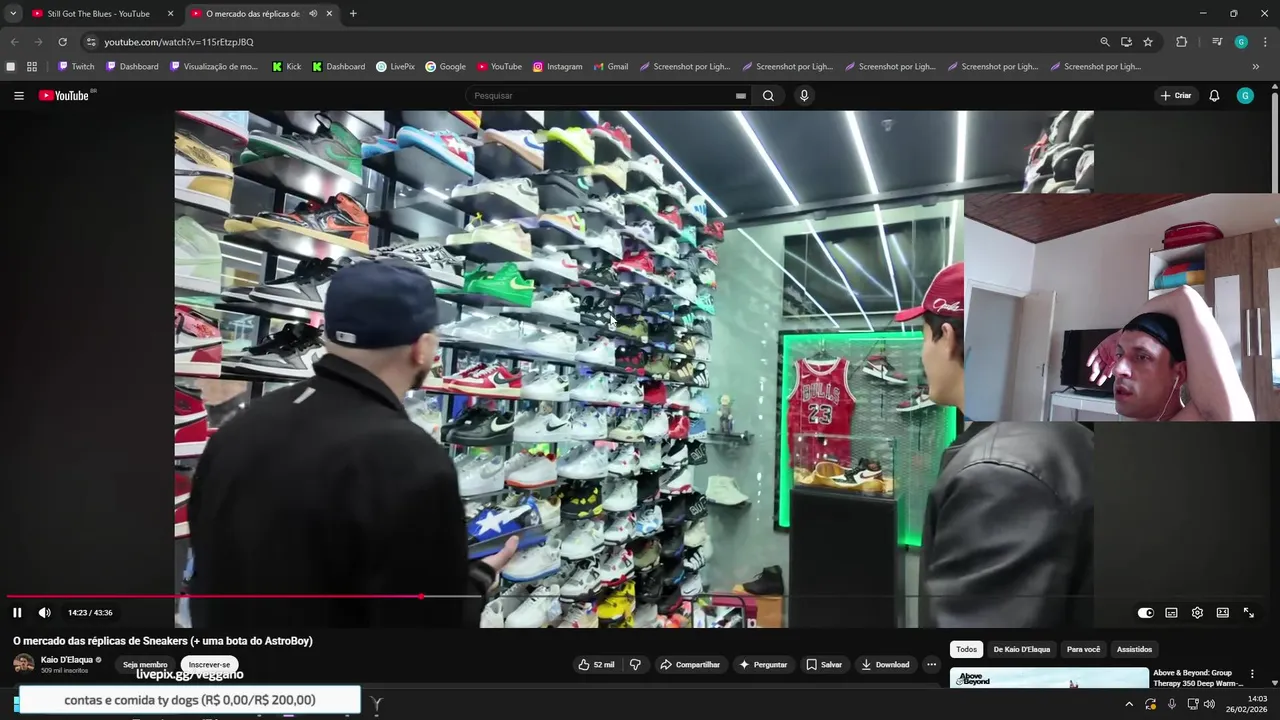Install app icon in address bar
Viewport: 1280px width, 720px height.
click(x=1126, y=42)
